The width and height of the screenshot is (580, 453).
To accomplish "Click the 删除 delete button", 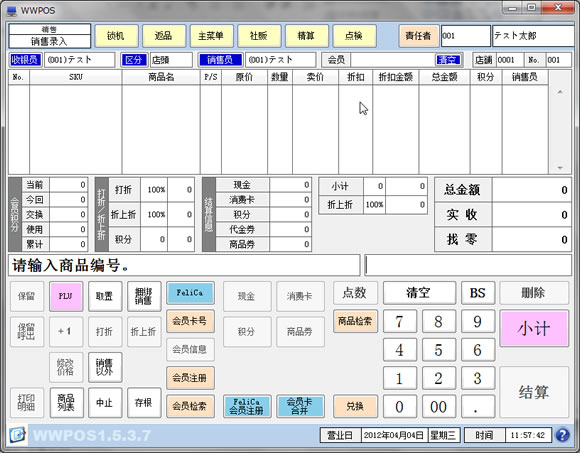I will click(x=534, y=293).
